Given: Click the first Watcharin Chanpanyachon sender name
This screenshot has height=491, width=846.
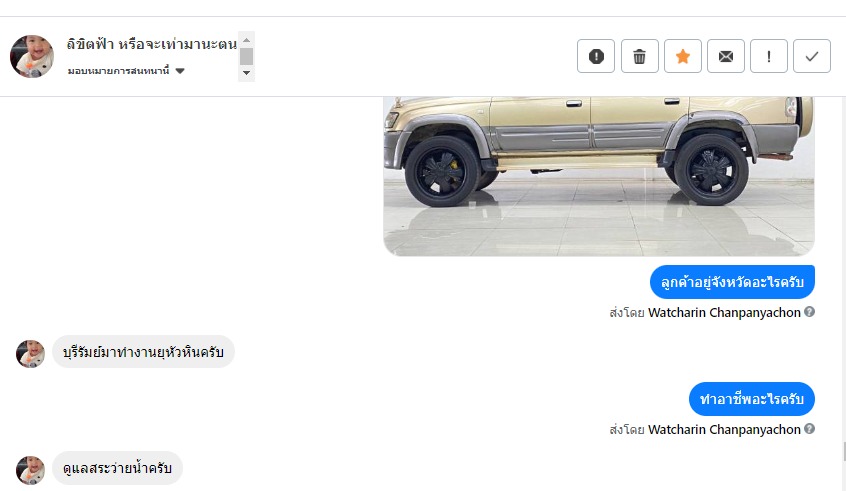Looking at the screenshot, I should [724, 312].
